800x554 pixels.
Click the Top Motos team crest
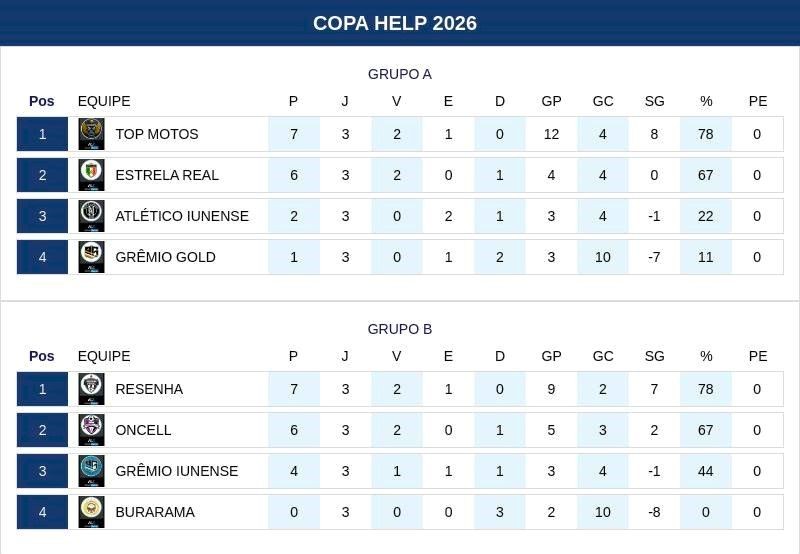click(x=91, y=134)
